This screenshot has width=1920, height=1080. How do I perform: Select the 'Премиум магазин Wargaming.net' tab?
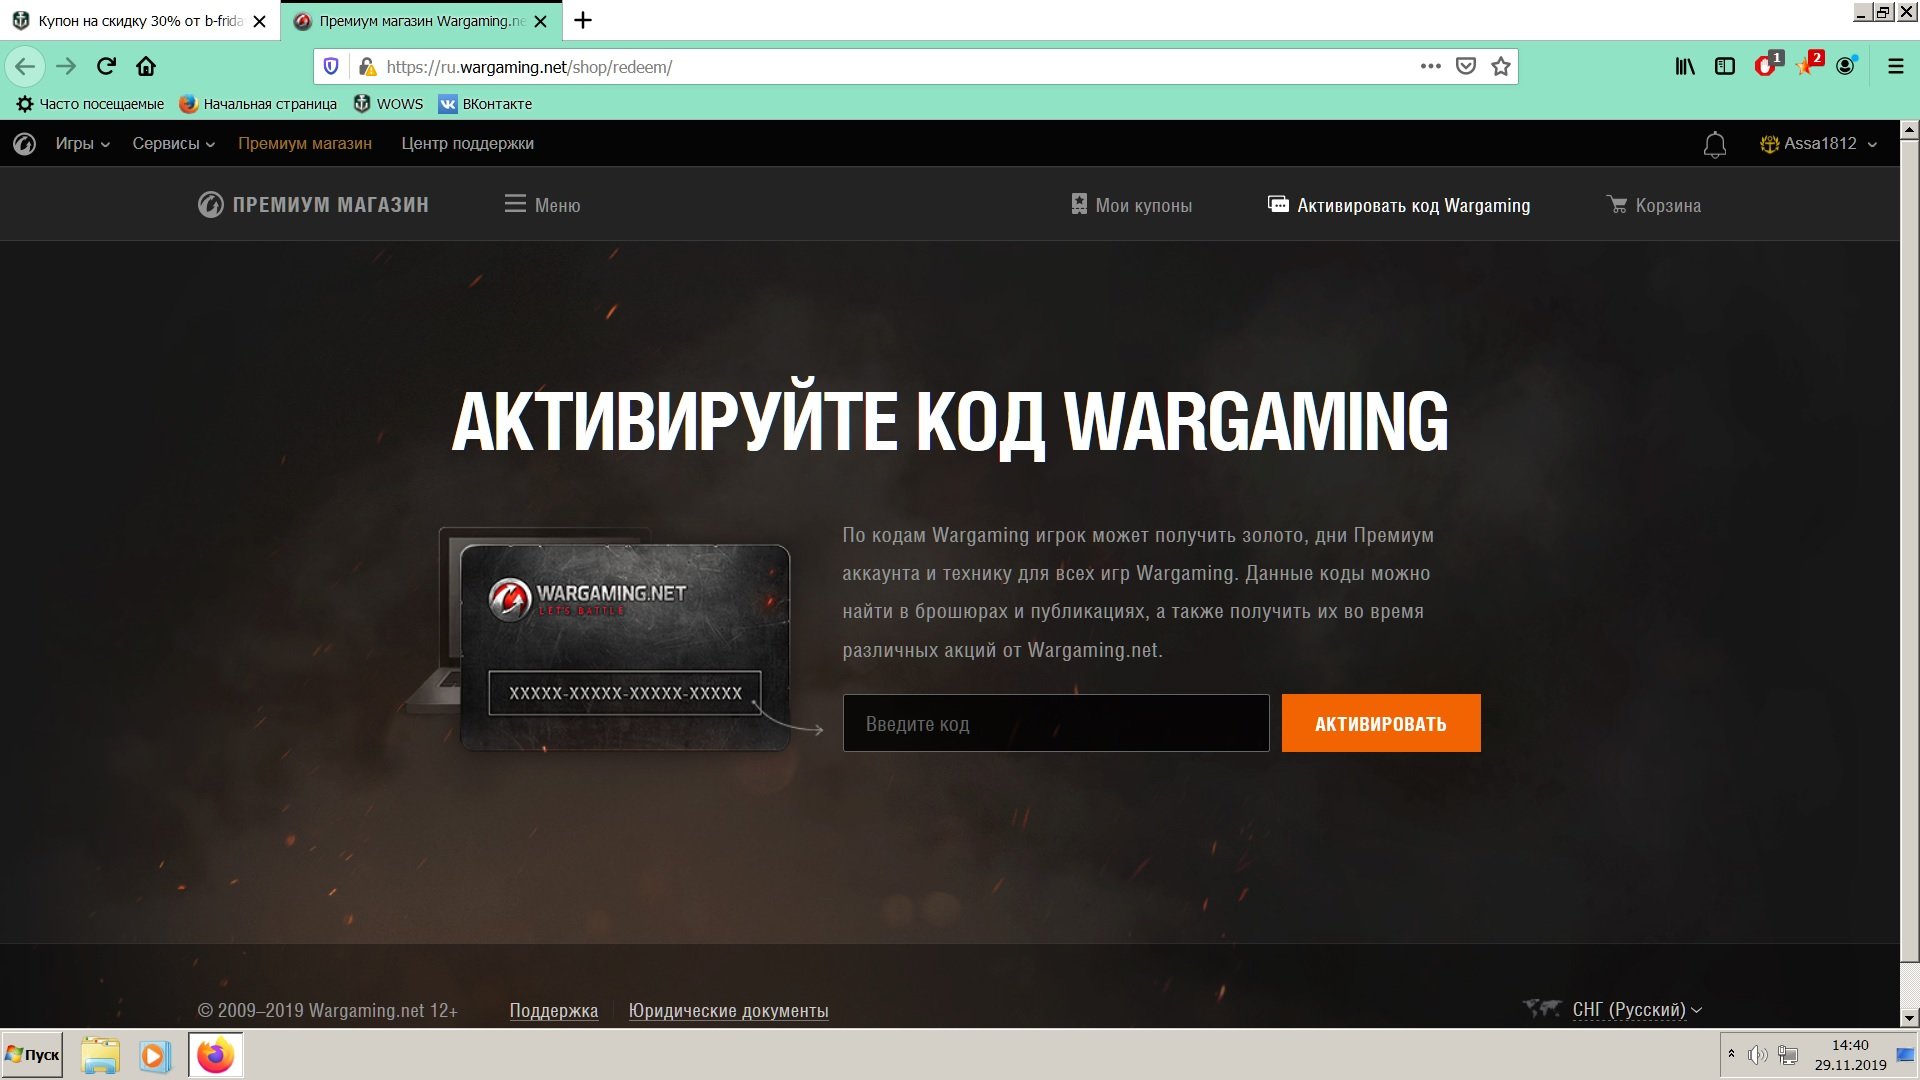click(421, 21)
